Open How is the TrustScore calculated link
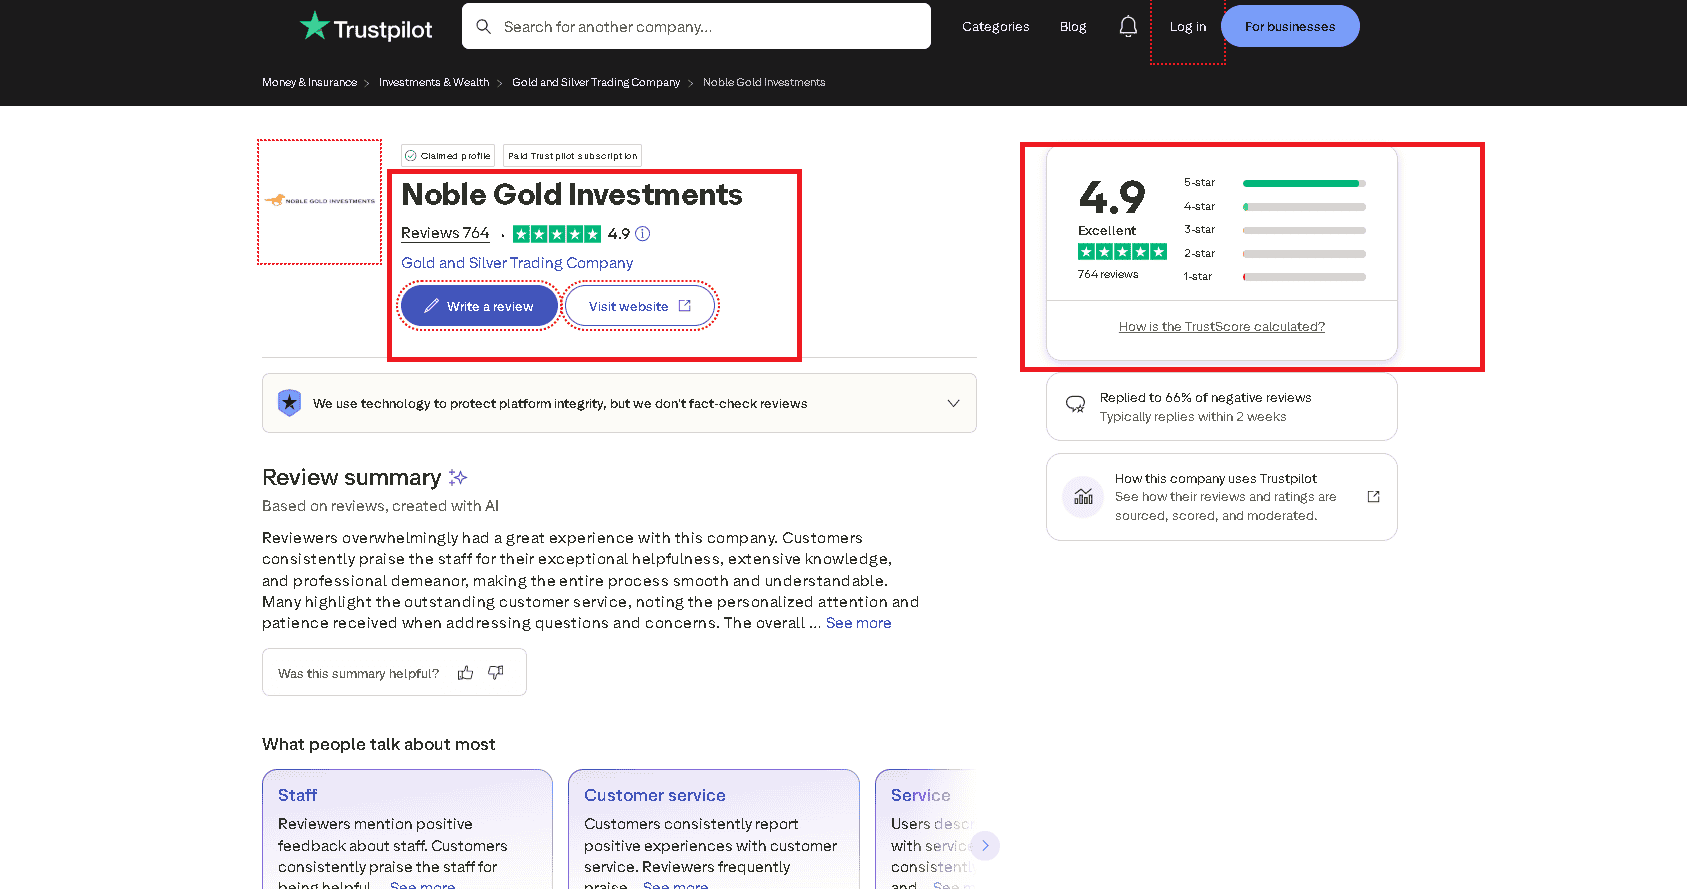Image resolution: width=1687 pixels, height=889 pixels. (1222, 327)
